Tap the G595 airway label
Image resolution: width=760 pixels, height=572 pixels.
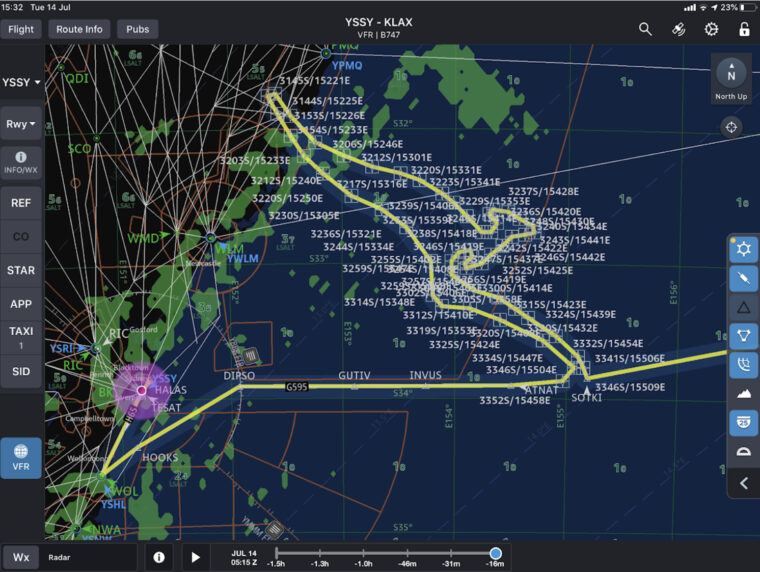pyautogui.click(x=297, y=386)
